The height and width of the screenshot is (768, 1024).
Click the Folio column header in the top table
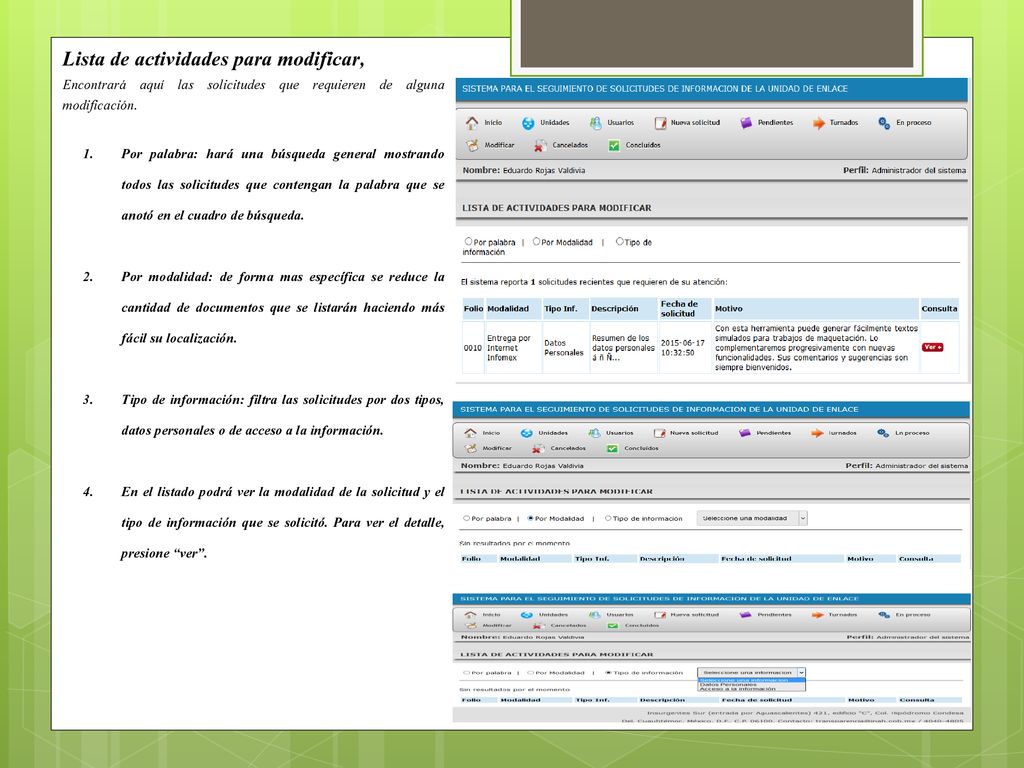[473, 309]
